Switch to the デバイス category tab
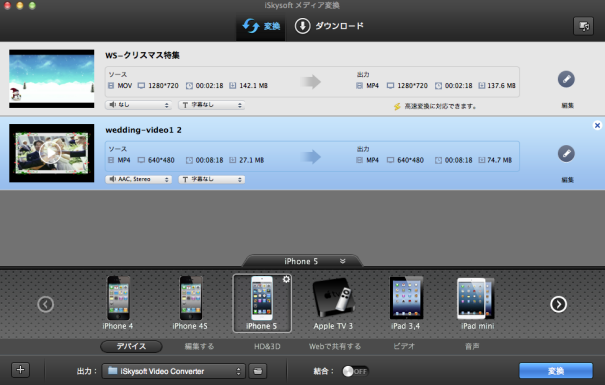 pos(131,346)
